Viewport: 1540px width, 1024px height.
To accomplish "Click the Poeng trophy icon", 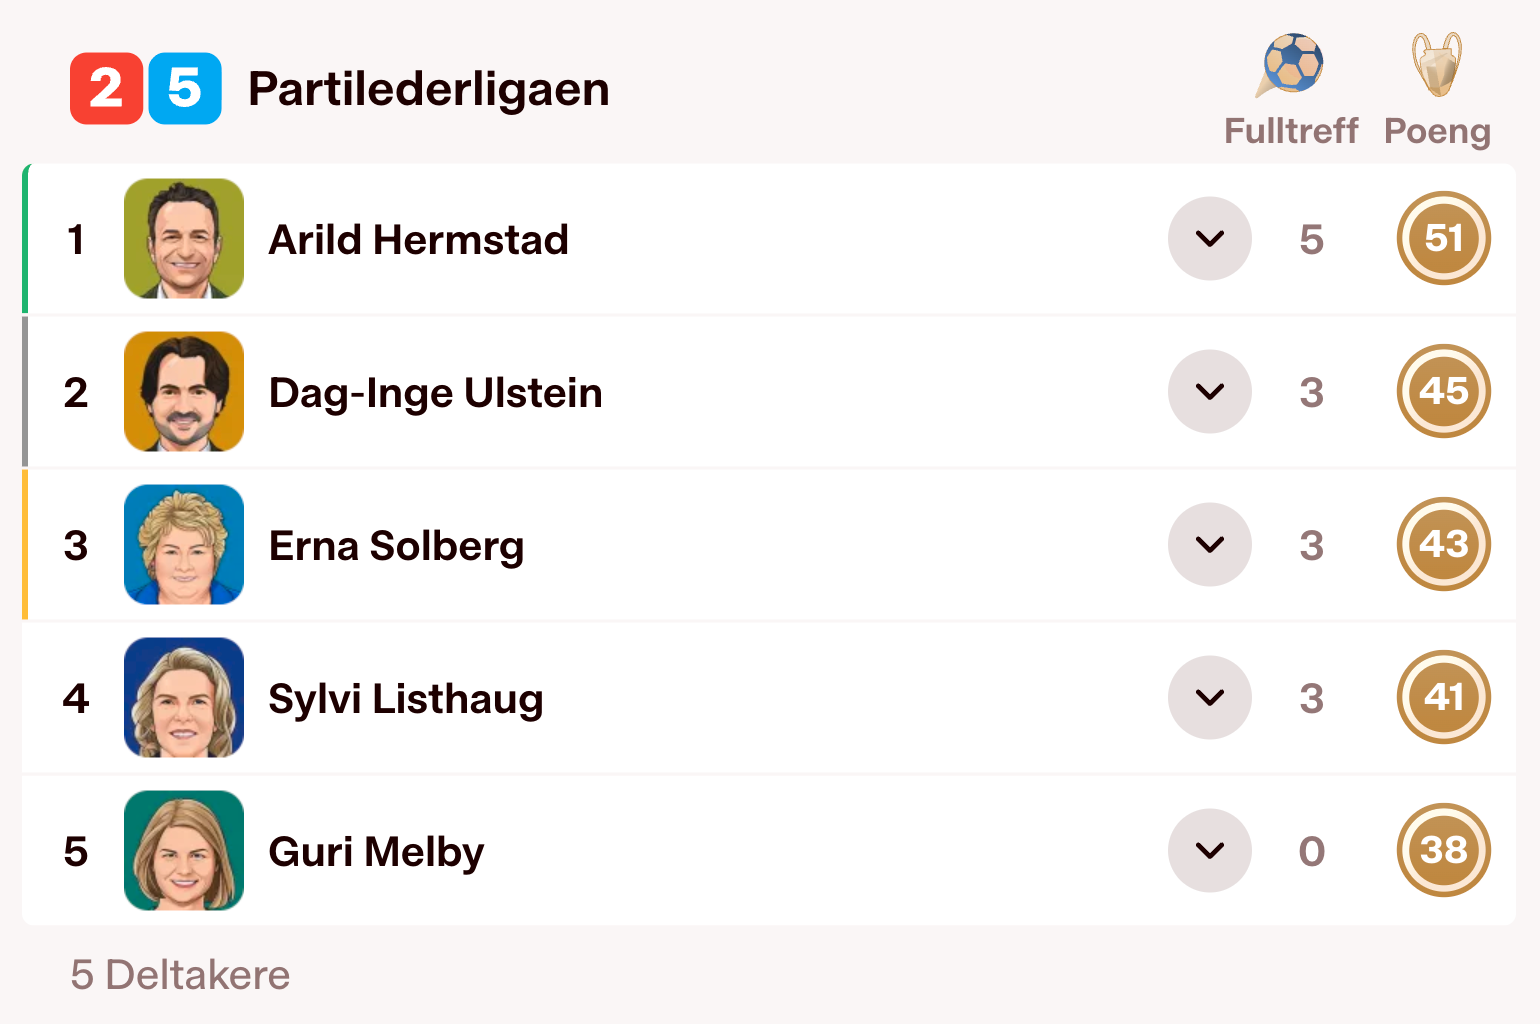I will [x=1437, y=64].
